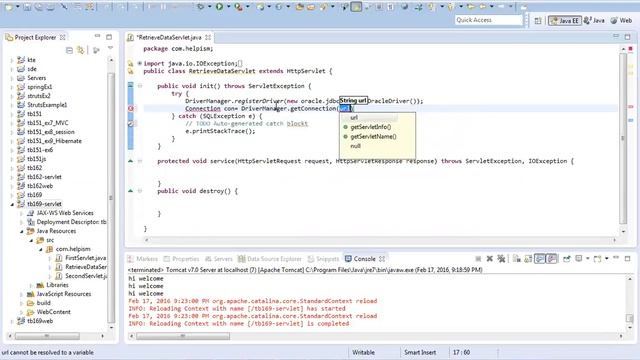Click the editor vertical scrollbar
The height and width of the screenshot is (360, 640).
click(623, 138)
